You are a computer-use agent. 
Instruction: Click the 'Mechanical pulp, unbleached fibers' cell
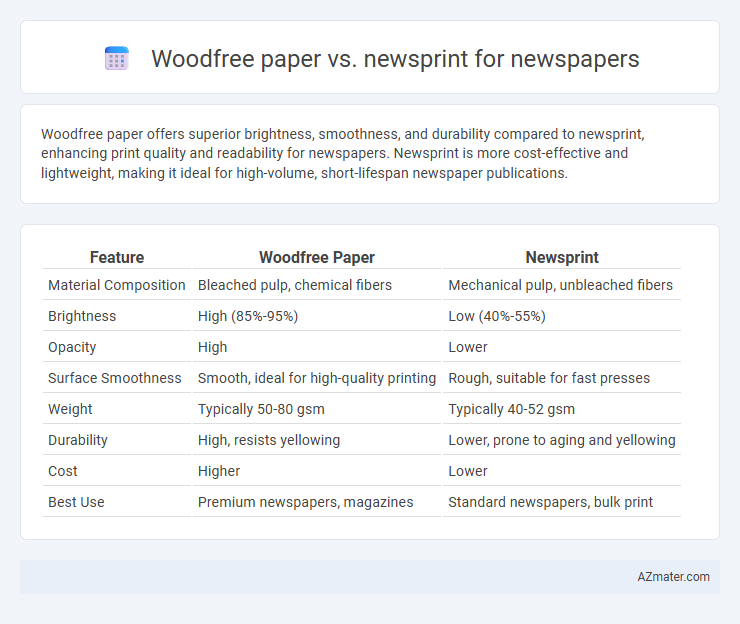pyautogui.click(x=562, y=285)
